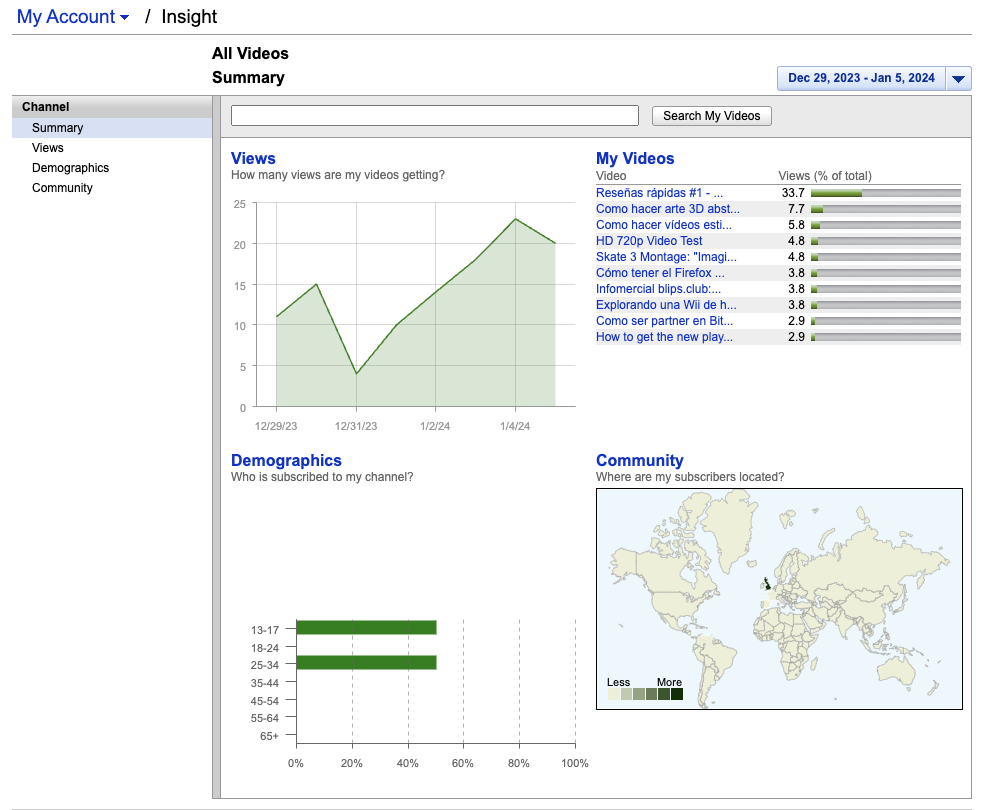
Task: Open the Views section heading link
Action: tap(253, 158)
